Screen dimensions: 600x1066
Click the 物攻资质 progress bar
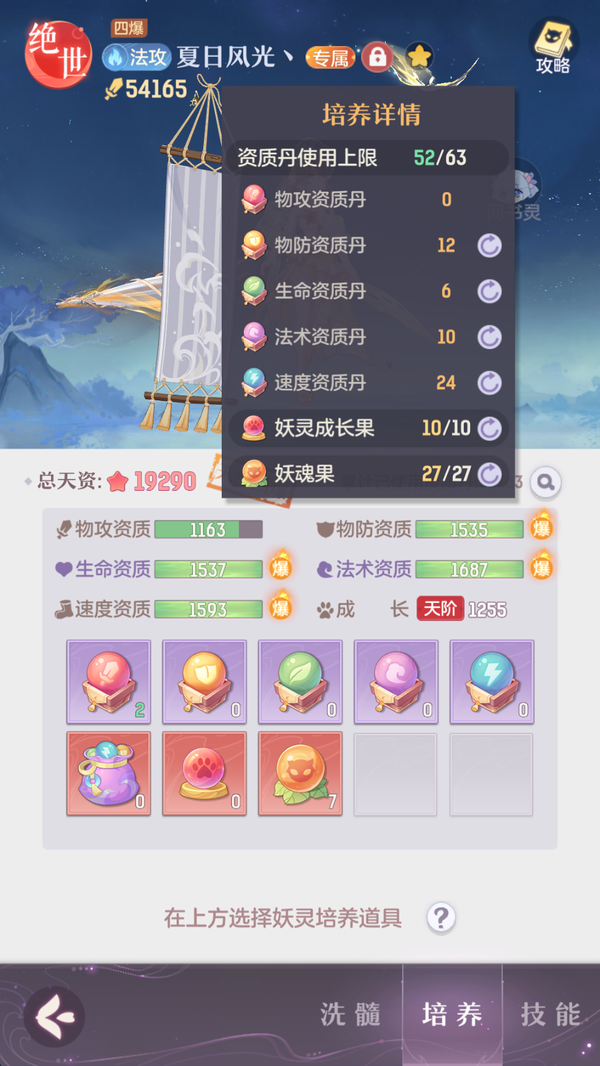point(208,530)
